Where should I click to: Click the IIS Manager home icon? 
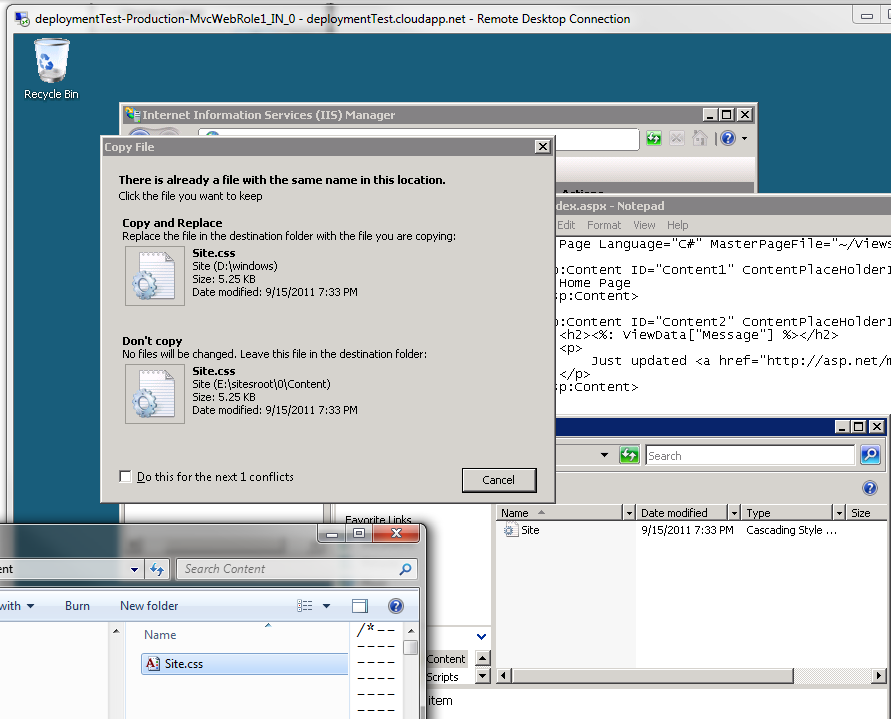click(x=700, y=138)
